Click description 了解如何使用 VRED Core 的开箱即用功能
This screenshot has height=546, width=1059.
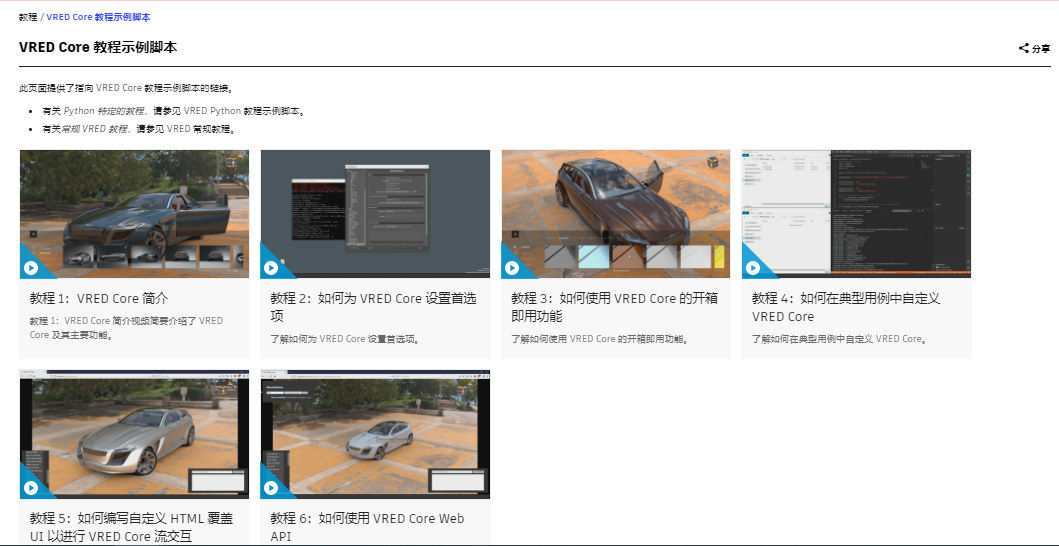coord(600,339)
